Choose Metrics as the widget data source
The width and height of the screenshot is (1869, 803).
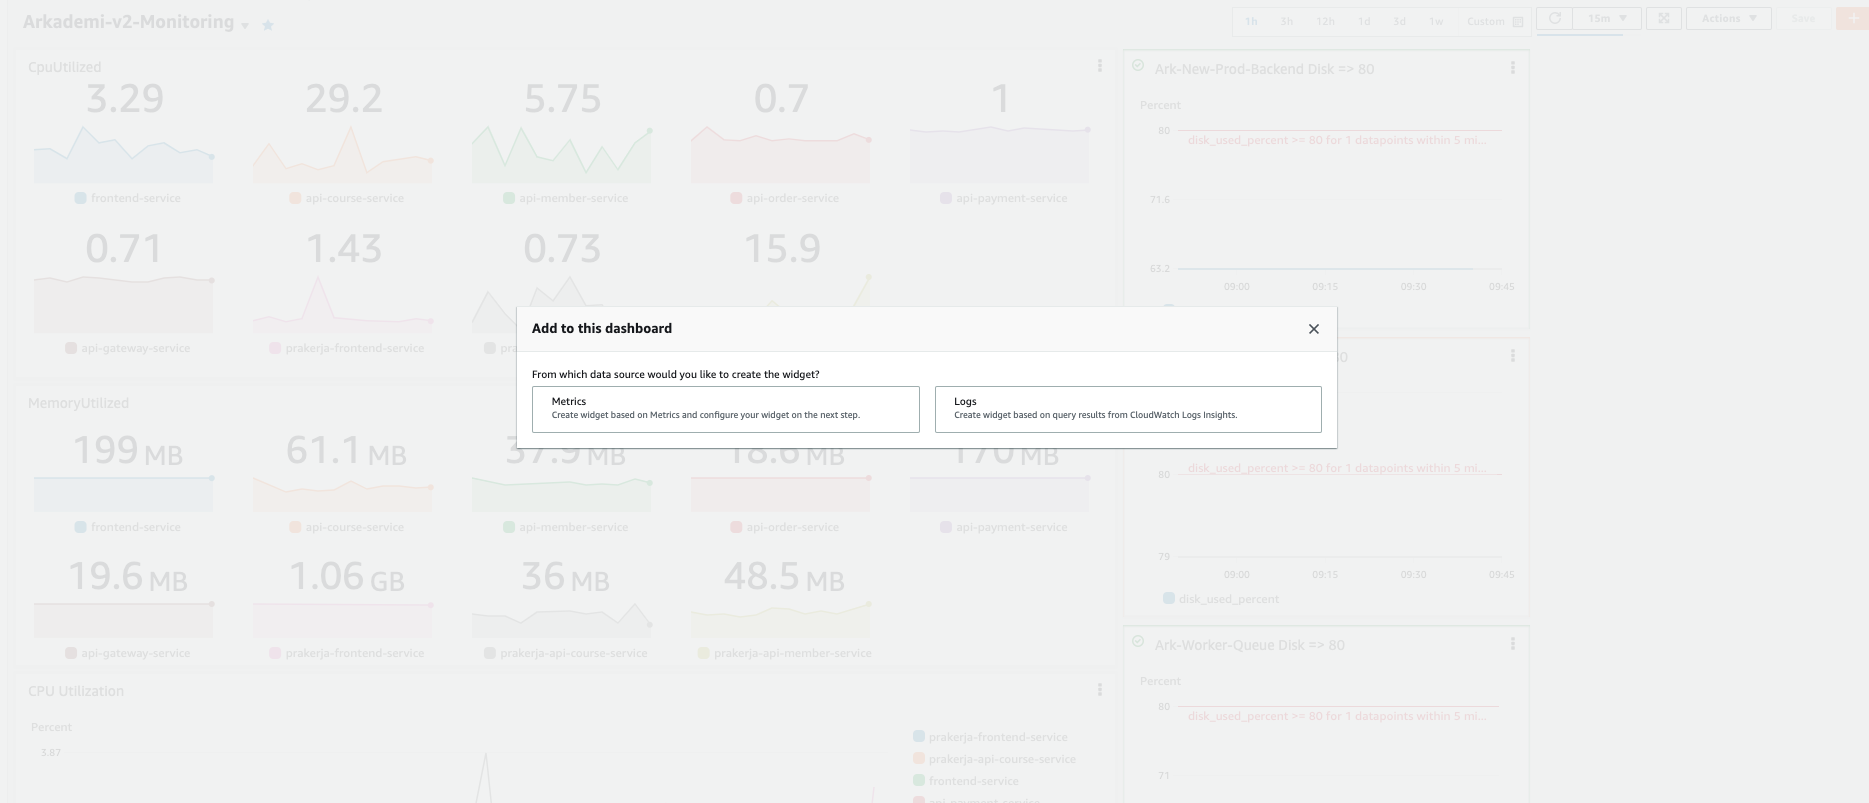coord(726,409)
